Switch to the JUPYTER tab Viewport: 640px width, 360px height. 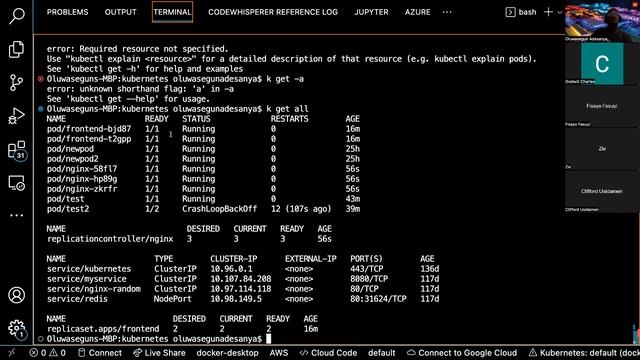371,12
